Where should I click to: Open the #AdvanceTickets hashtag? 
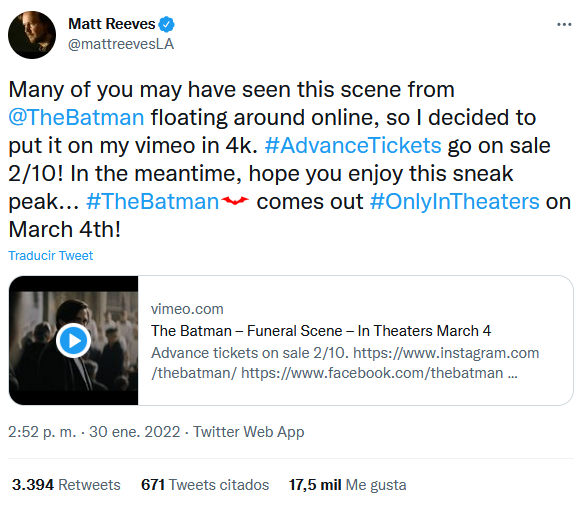(353, 145)
